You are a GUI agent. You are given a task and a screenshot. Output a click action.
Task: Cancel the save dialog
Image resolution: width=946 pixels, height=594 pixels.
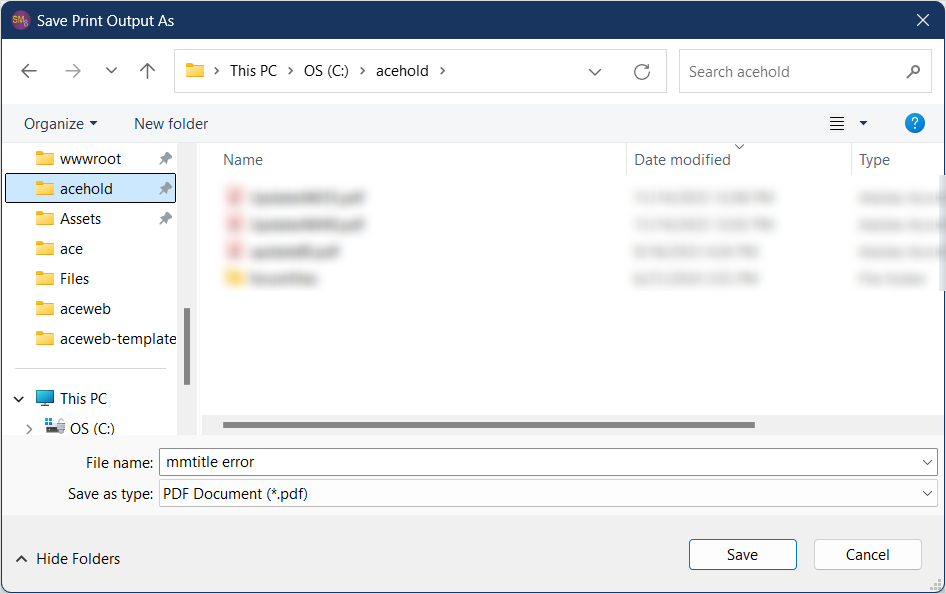click(x=867, y=554)
